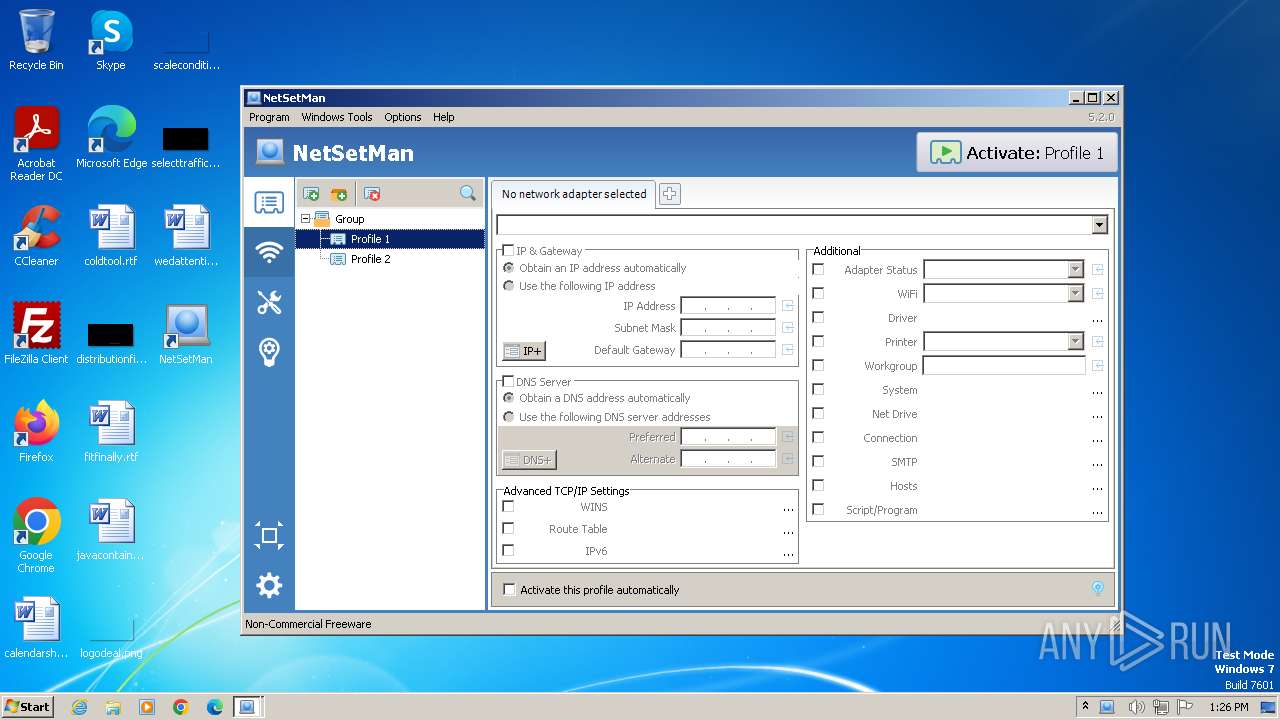Tick the WINS checkbox
Image resolution: width=1280 pixels, height=720 pixels.
coord(508,506)
